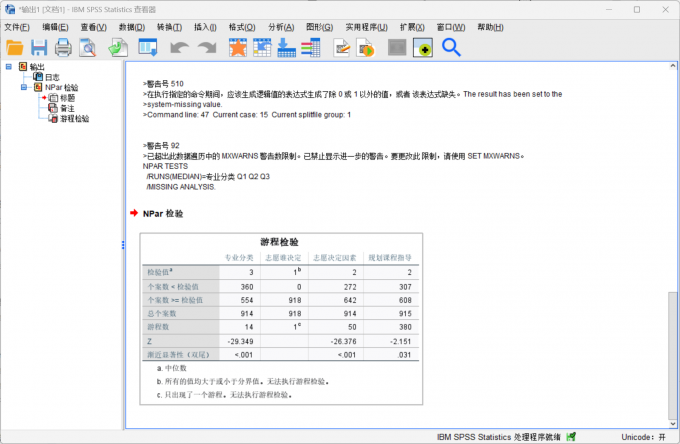The image size is (680, 444).
Task: Recall recent dialogs from the toolbar
Action: pyautogui.click(x=148, y=48)
